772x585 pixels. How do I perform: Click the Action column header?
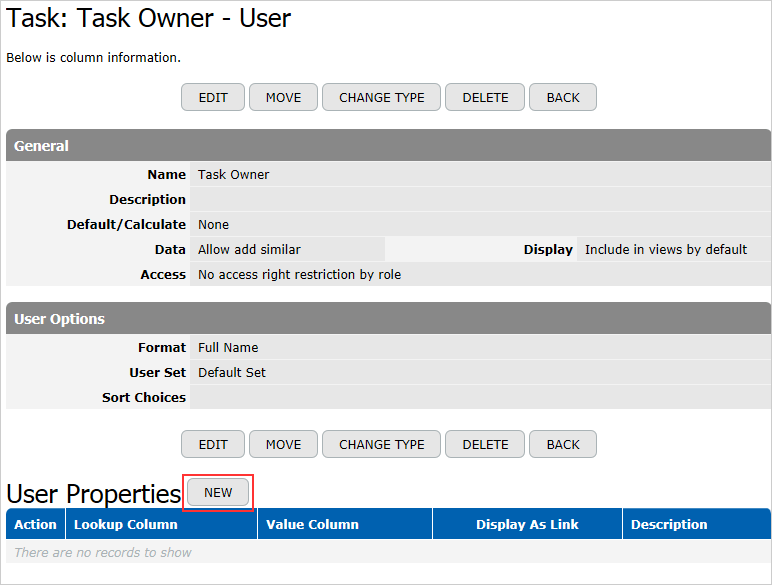[35, 524]
